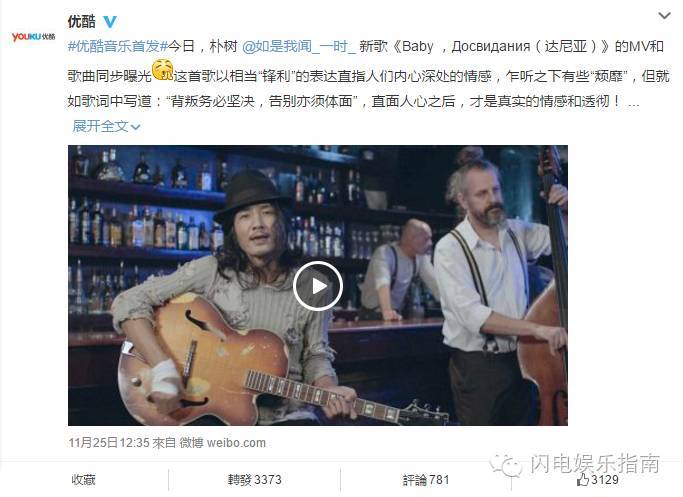Play the music video
The height and width of the screenshot is (497, 683).
pyautogui.click(x=318, y=286)
